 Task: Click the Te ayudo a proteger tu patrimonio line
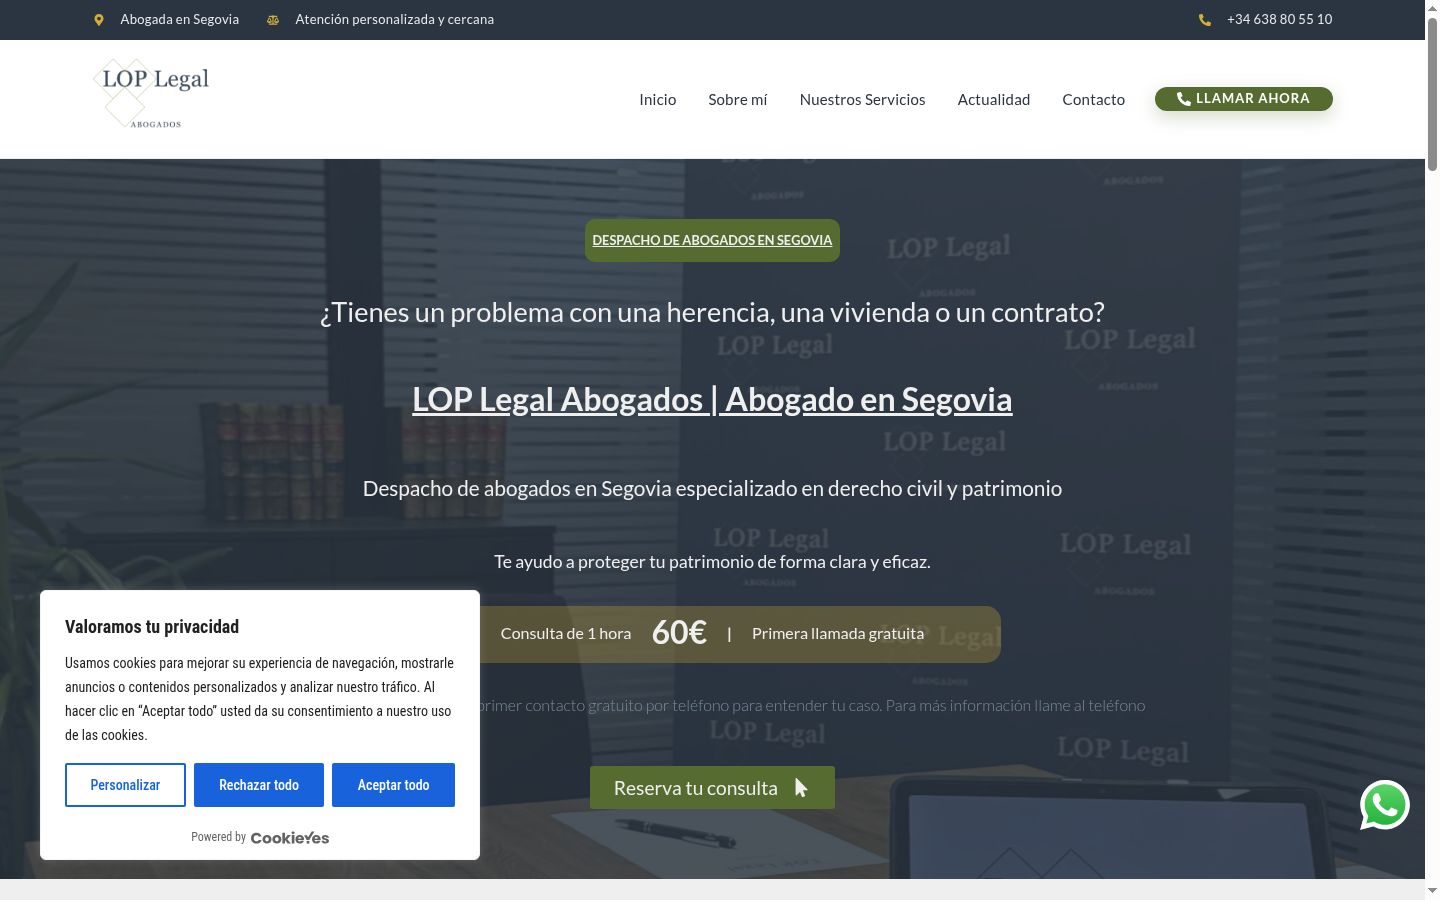click(712, 562)
